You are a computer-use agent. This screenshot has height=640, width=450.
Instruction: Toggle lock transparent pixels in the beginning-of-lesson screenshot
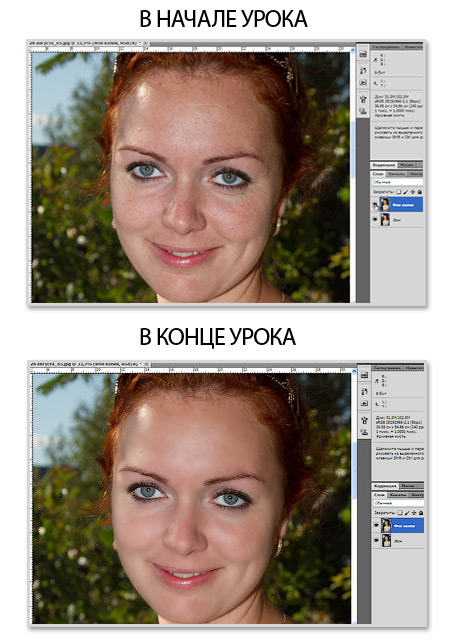399,192
